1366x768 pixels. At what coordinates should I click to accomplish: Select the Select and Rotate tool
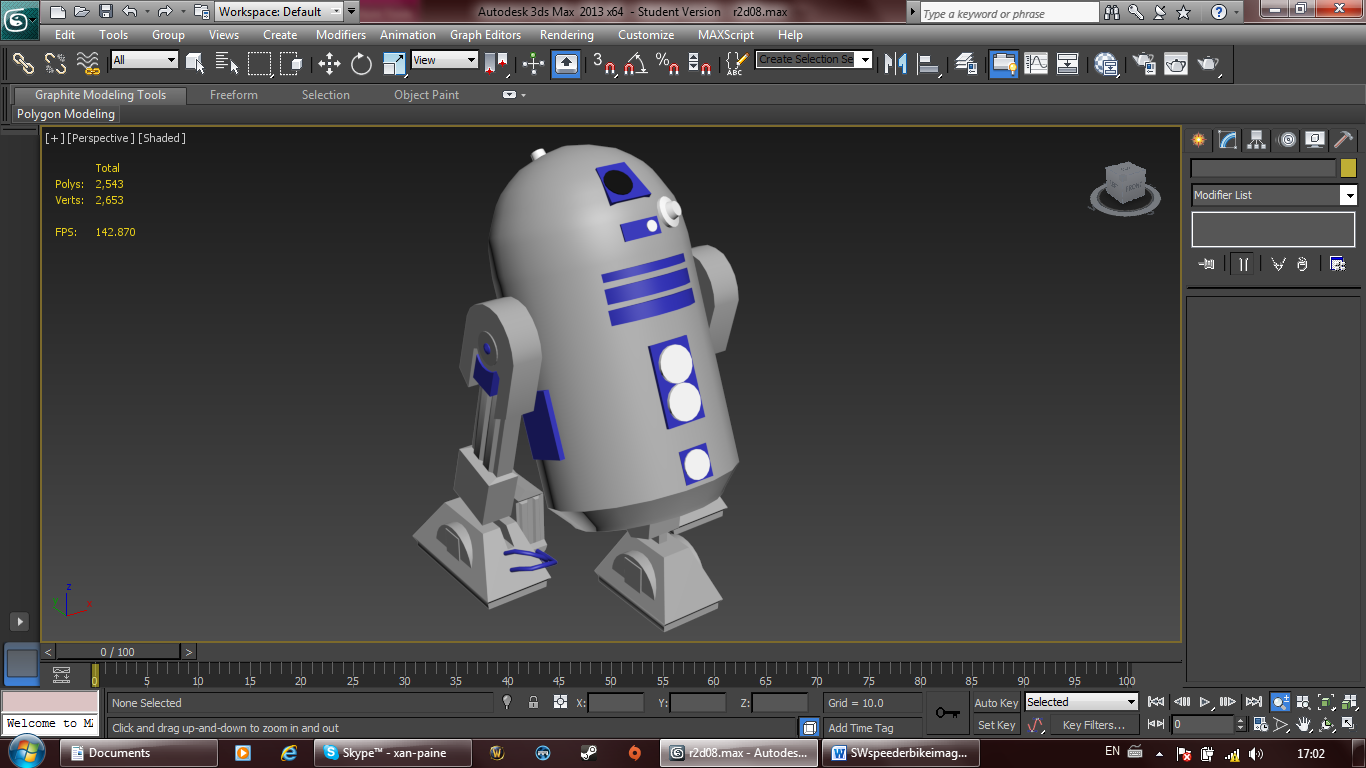360,63
